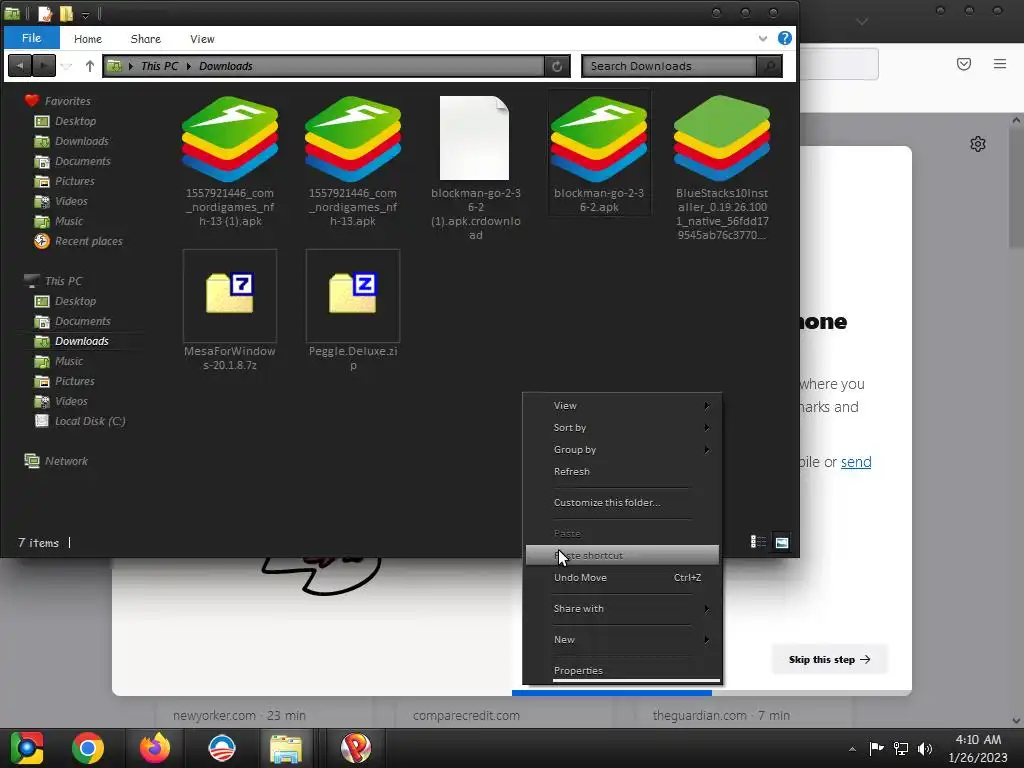Select This PC in navigation pane
The width and height of the screenshot is (1024, 768).
click(63, 281)
